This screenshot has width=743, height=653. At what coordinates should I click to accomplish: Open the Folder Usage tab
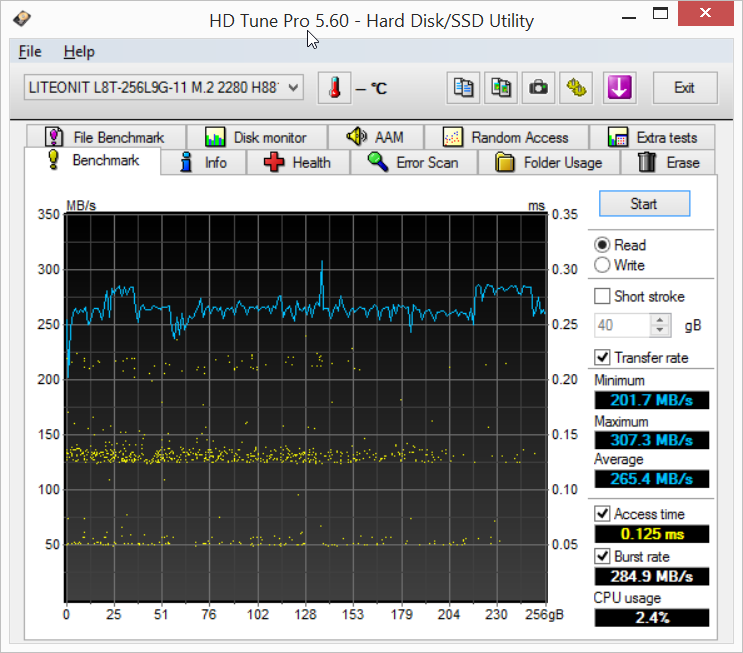[x=549, y=163]
